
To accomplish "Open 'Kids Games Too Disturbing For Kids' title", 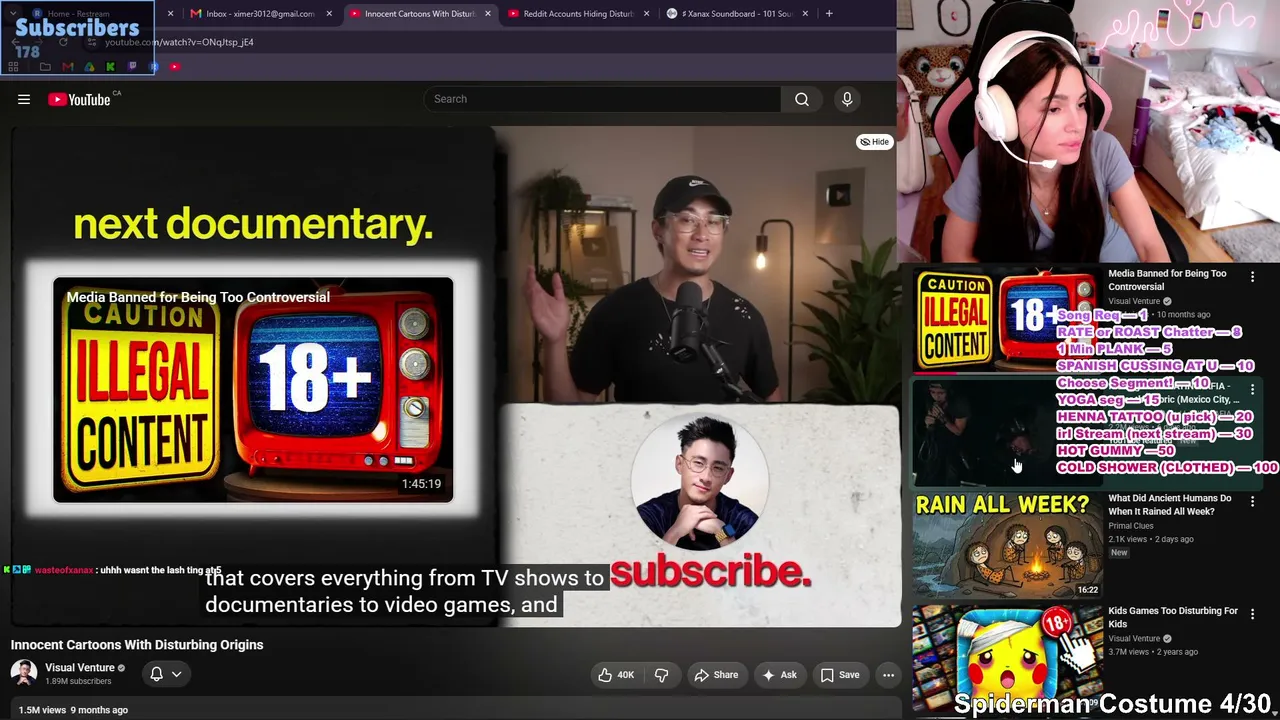I will click(x=1173, y=617).
